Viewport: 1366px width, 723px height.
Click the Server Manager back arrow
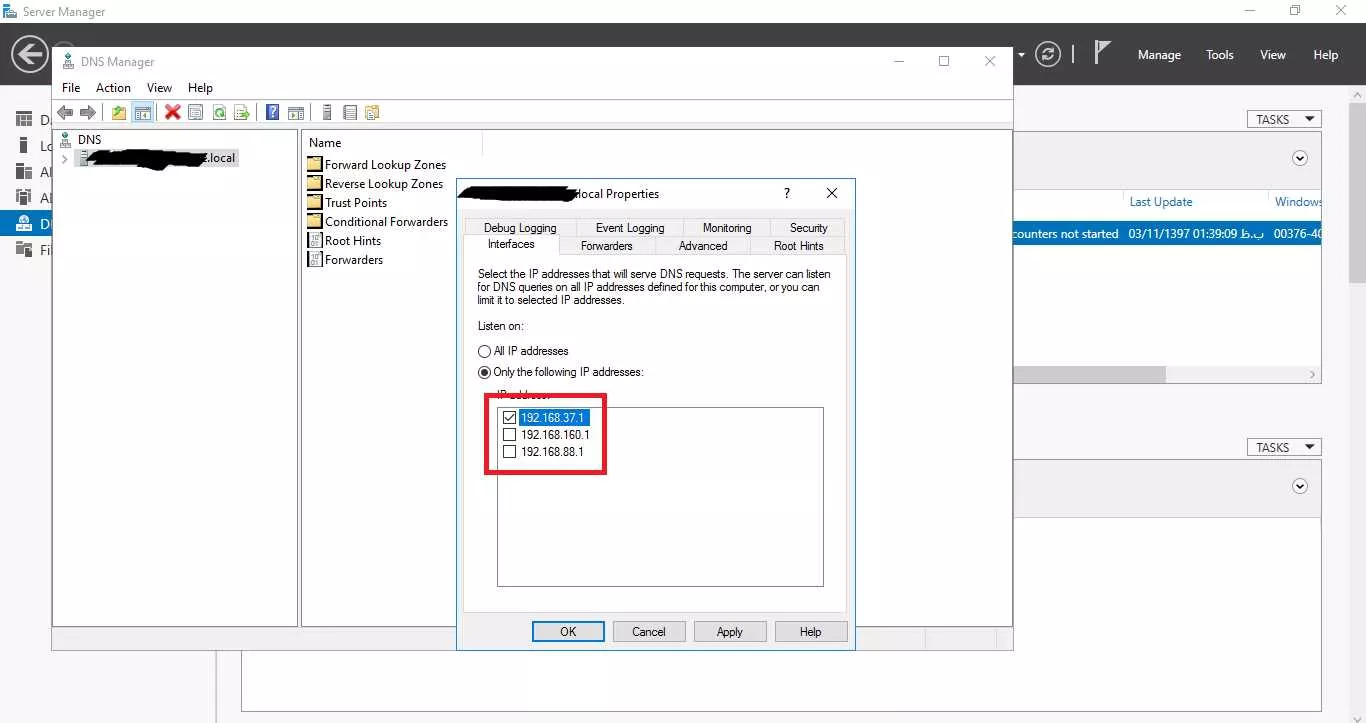[x=30, y=54]
